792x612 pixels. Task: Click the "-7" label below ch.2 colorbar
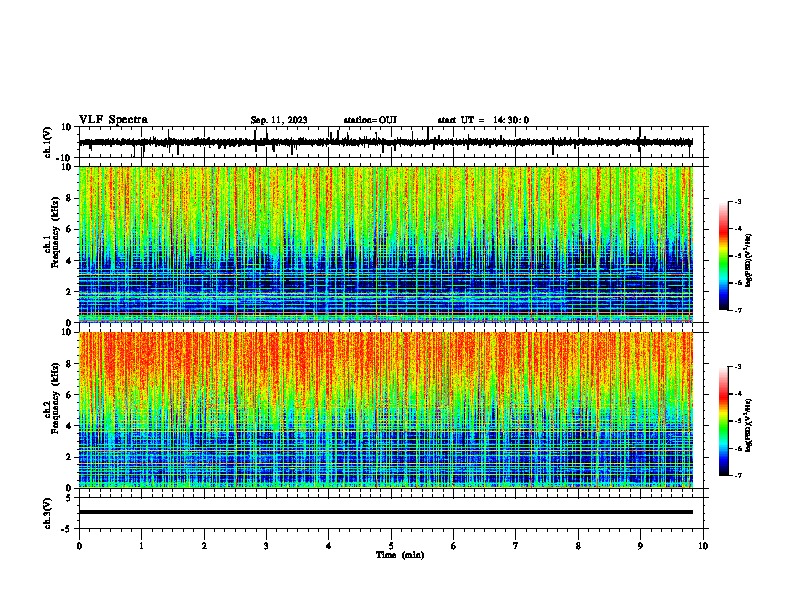(x=738, y=476)
